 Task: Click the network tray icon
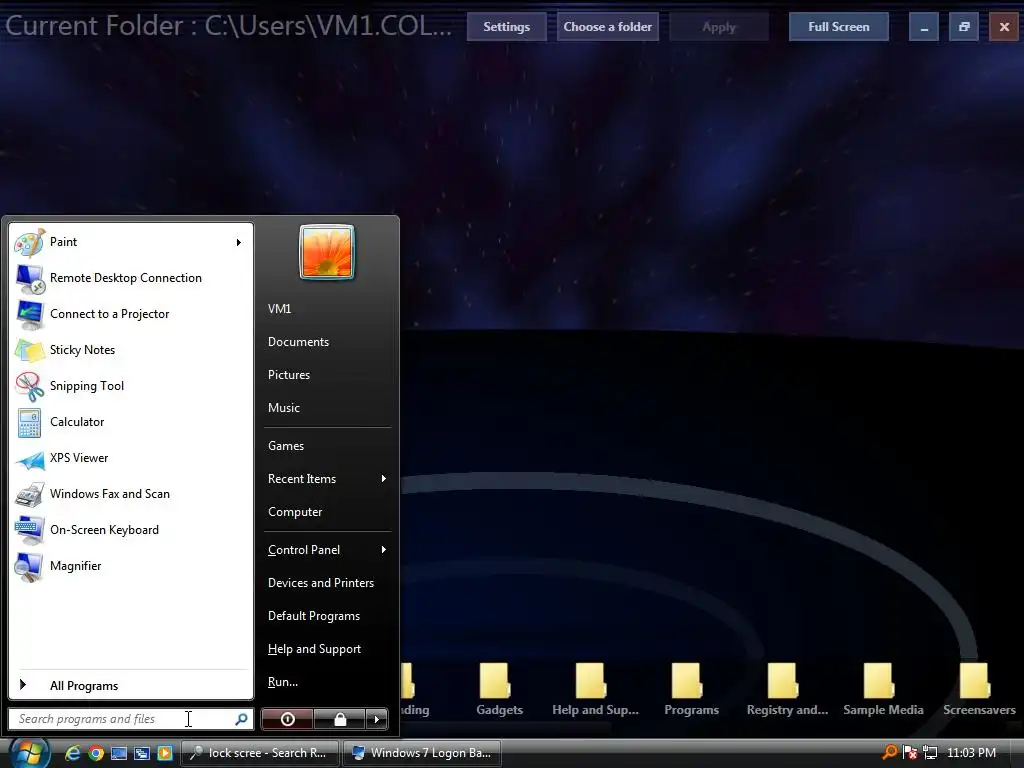pyautogui.click(x=930, y=753)
